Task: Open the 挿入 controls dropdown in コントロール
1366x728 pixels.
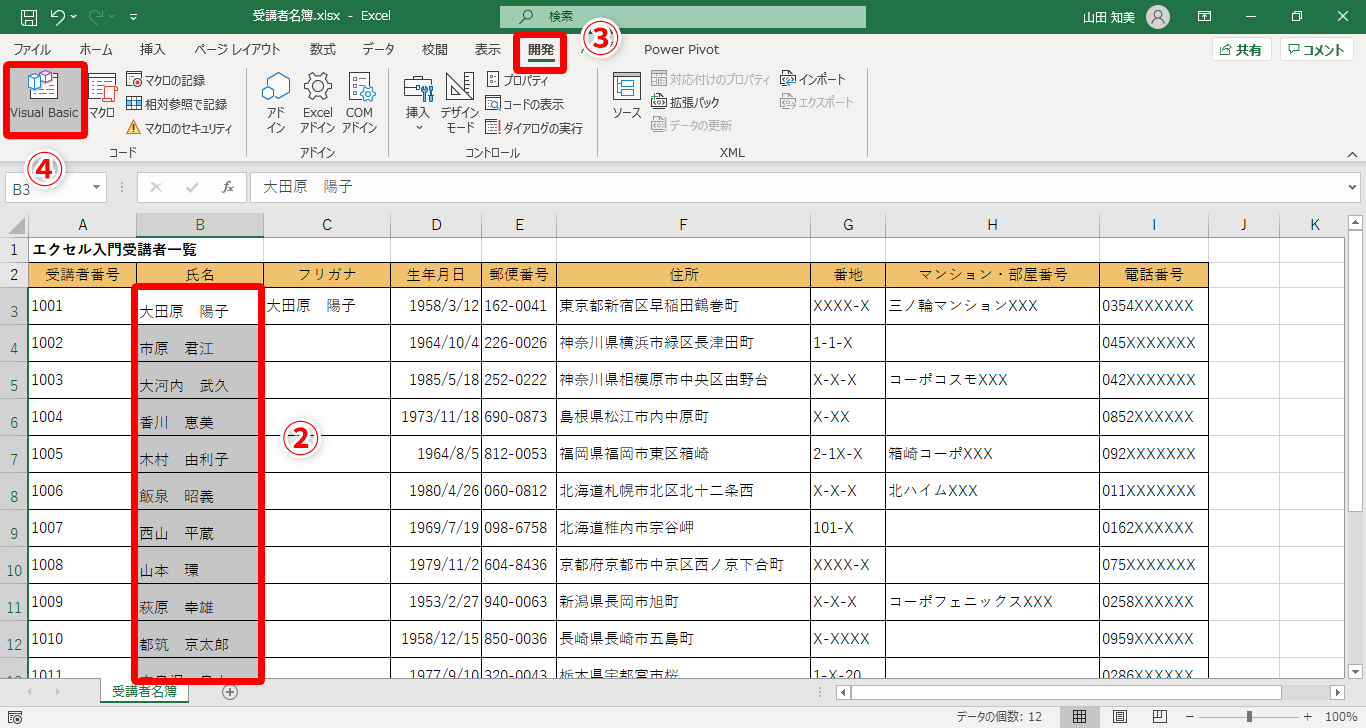Action: pyautogui.click(x=418, y=103)
